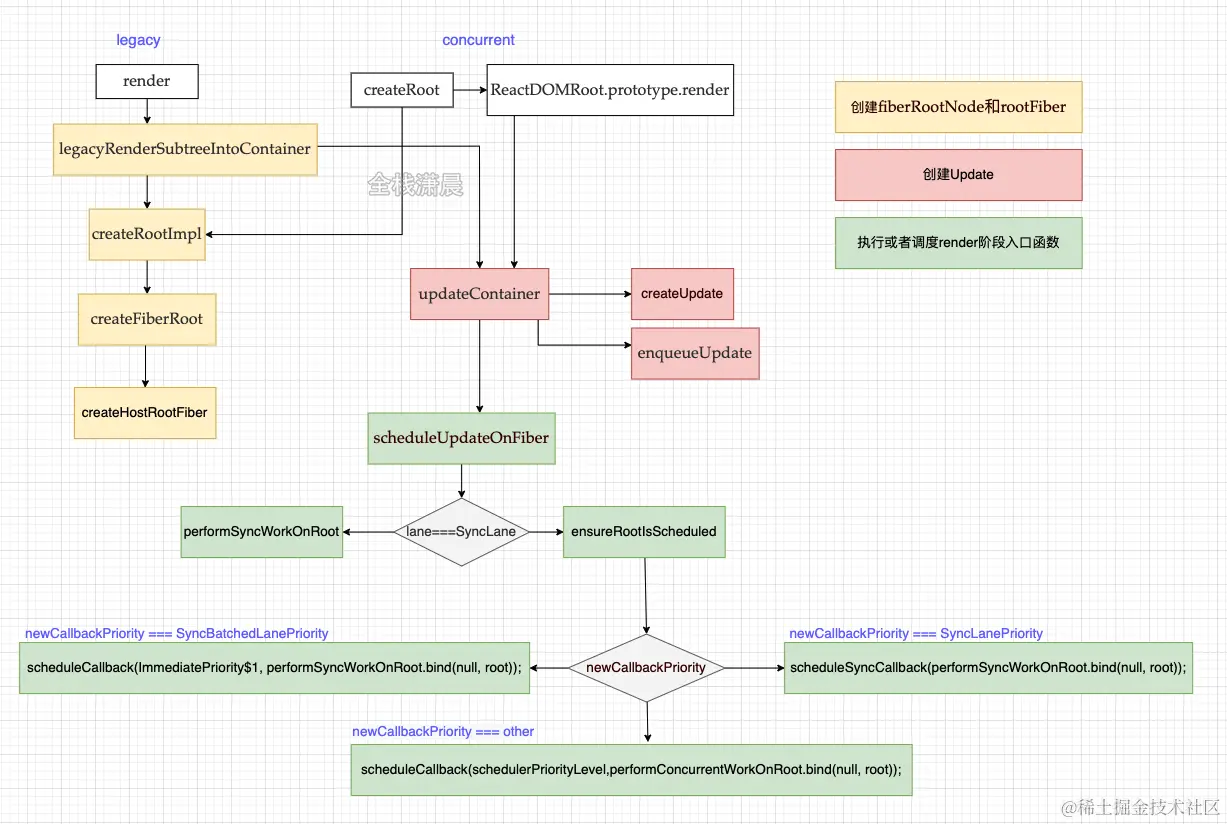Switch to the legacy heading
Viewport: 1227px width, 824px height.
click(x=137, y=40)
